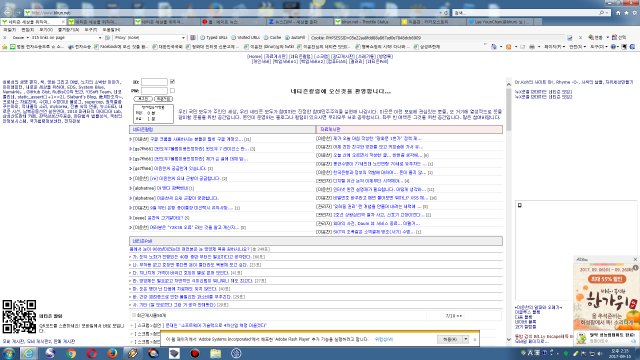This screenshot has width=640, height=360.
Task: Click the add-to-favorites-bar star icon
Action: [5, 47]
